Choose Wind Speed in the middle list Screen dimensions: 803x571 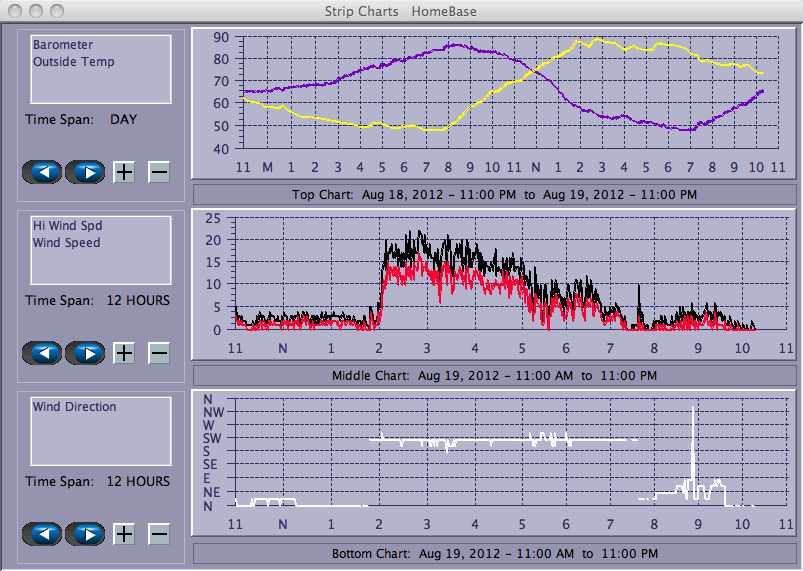click(x=66, y=243)
